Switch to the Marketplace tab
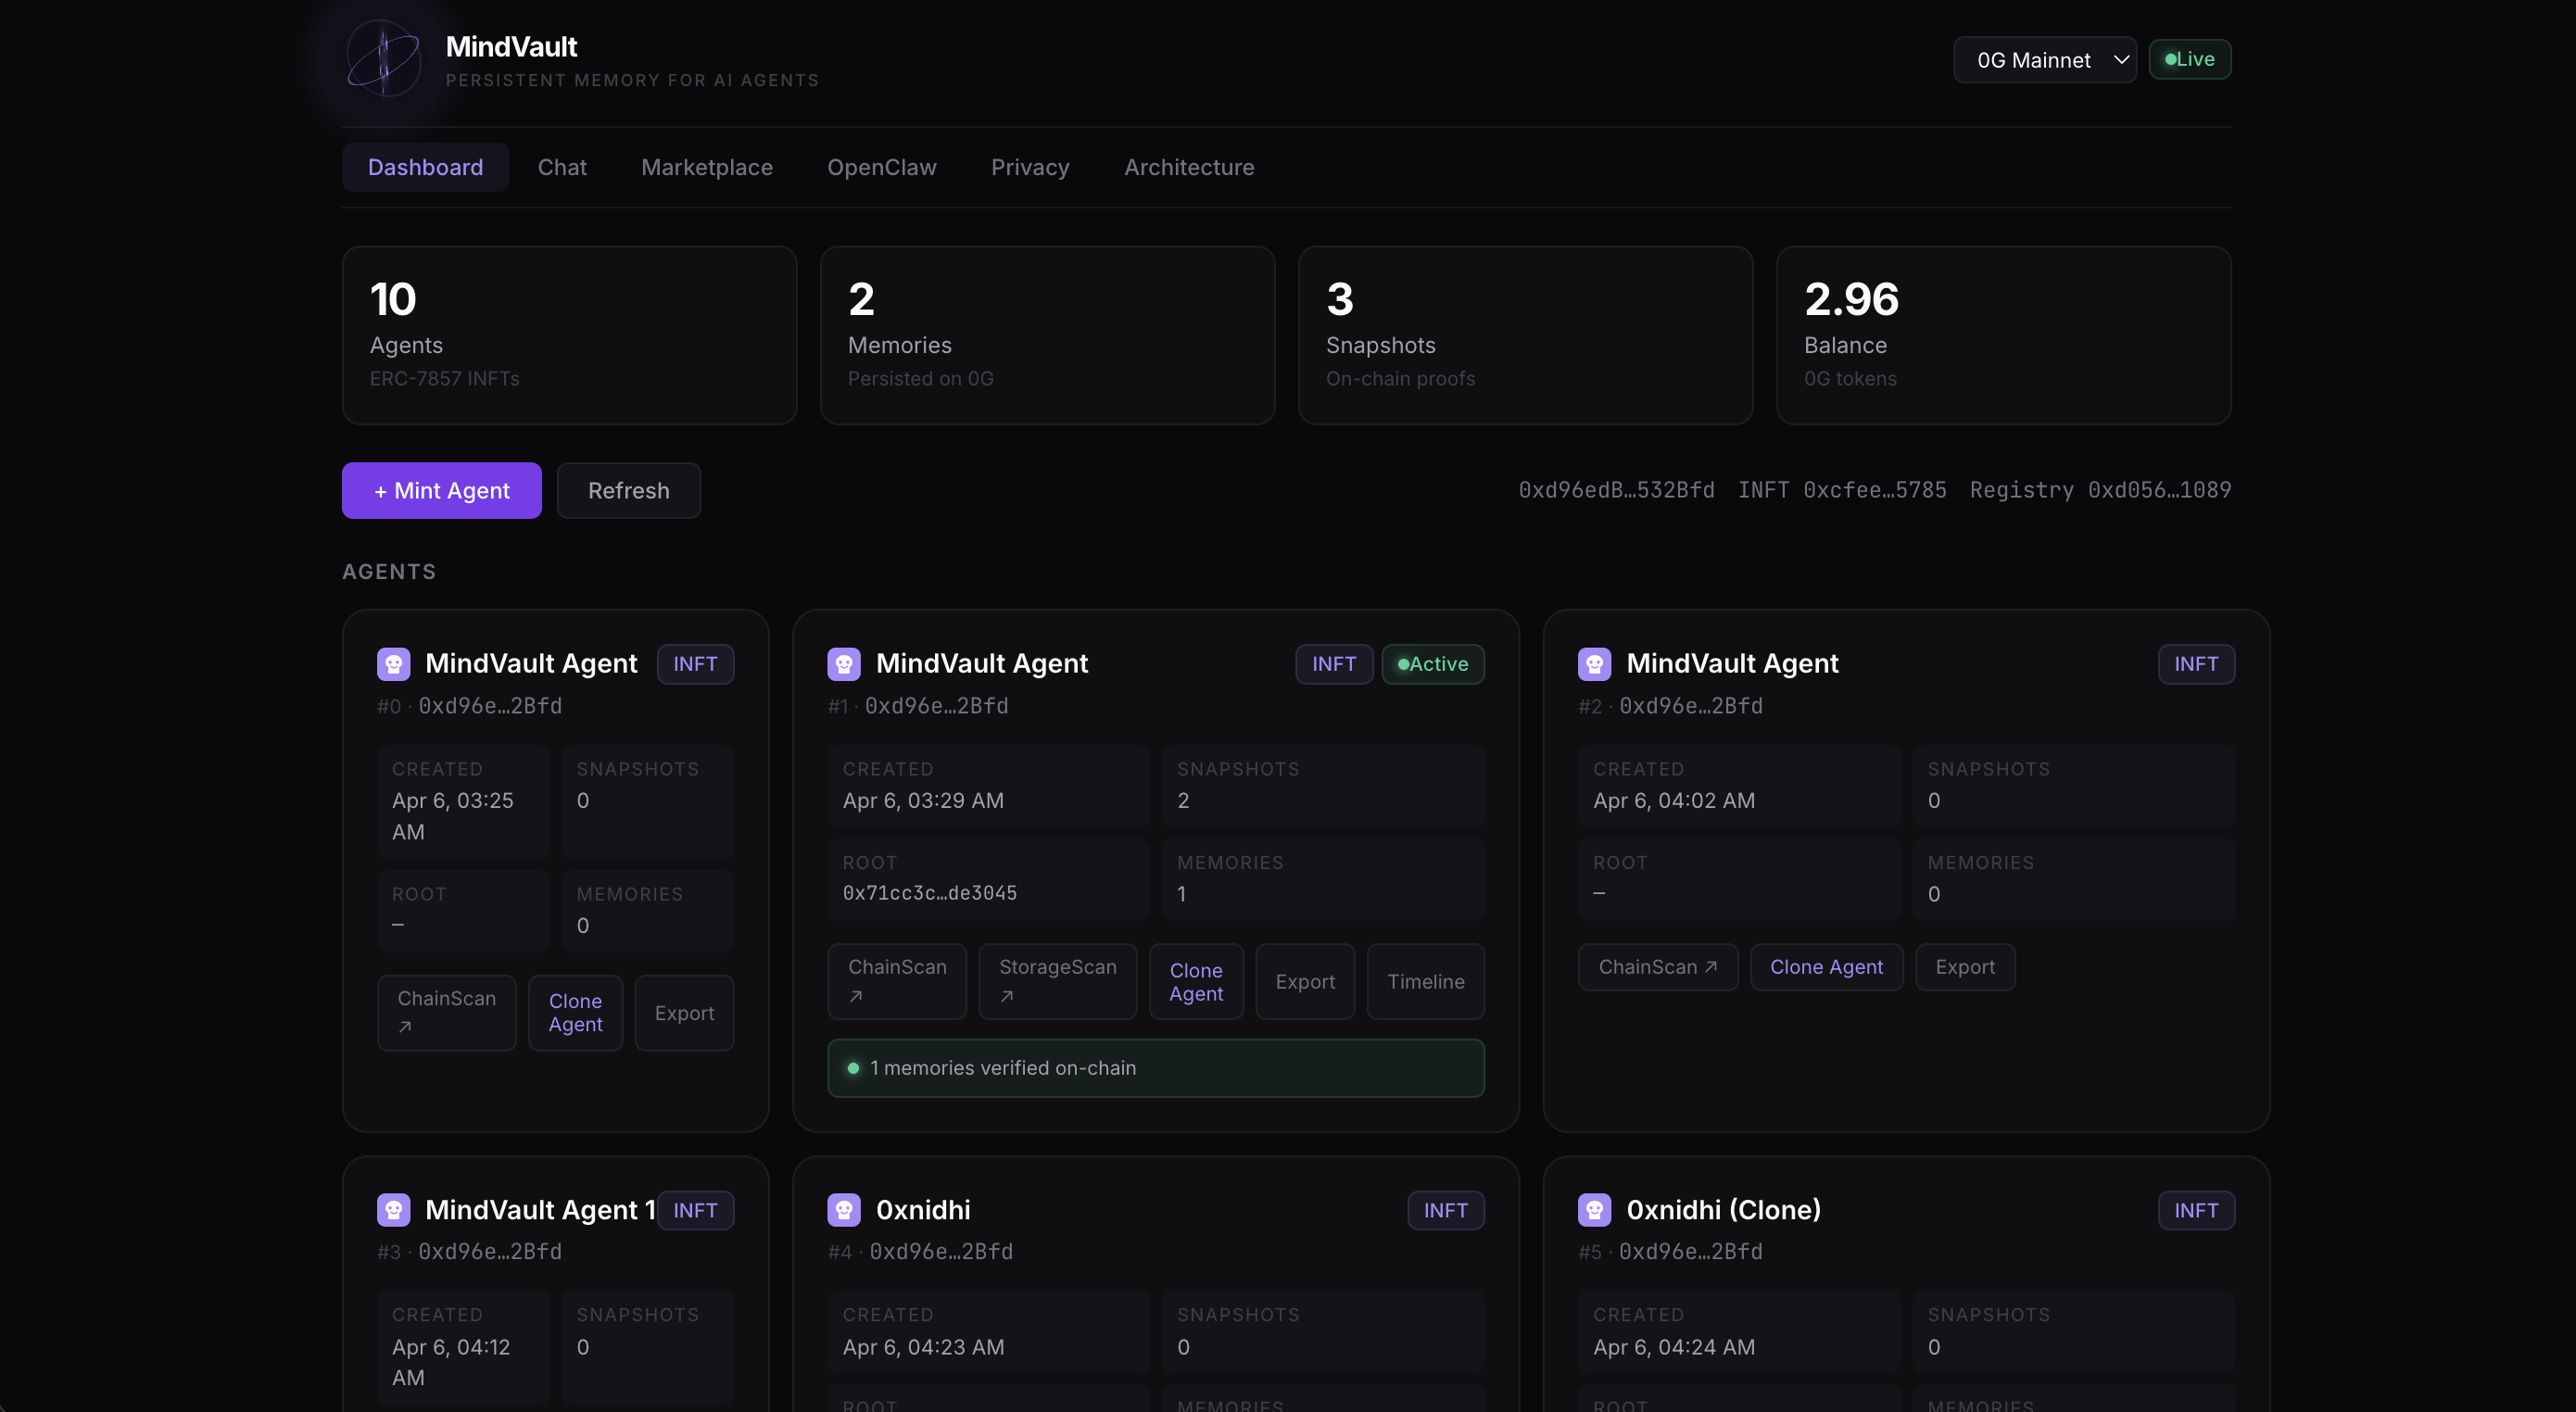Image resolution: width=2576 pixels, height=1412 pixels. (x=706, y=167)
